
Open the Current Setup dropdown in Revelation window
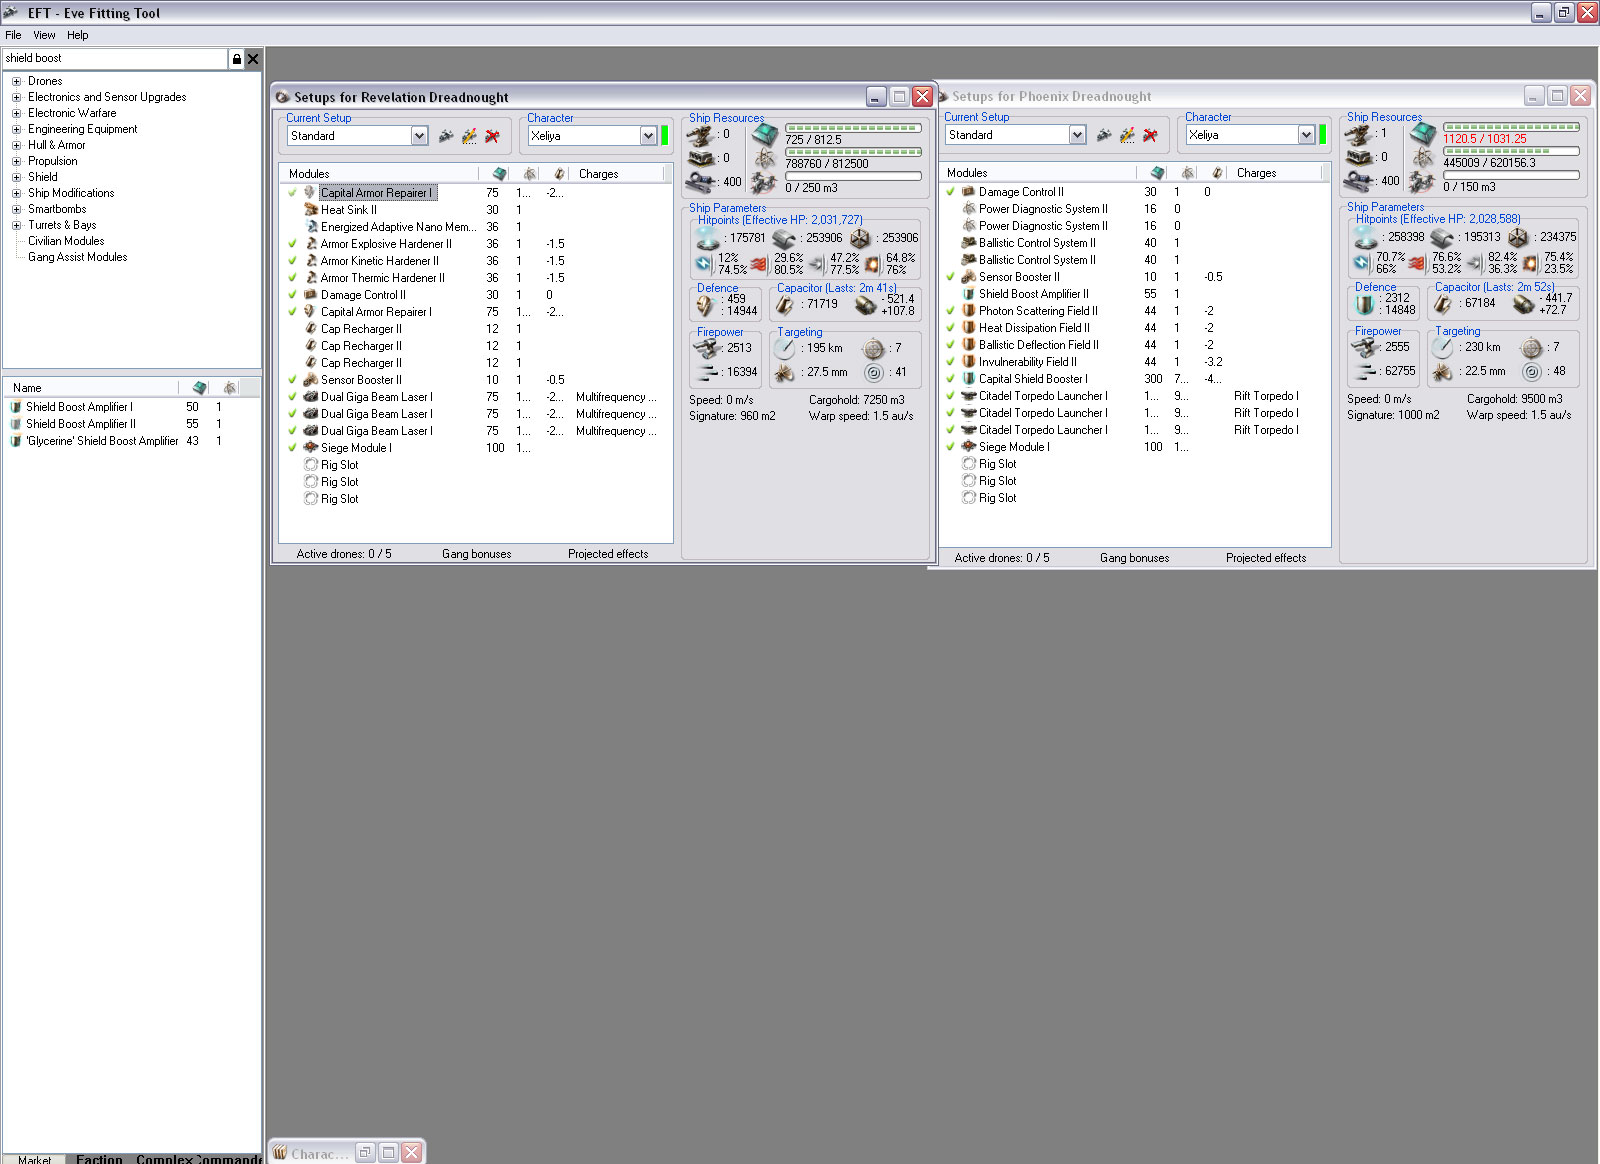click(420, 136)
